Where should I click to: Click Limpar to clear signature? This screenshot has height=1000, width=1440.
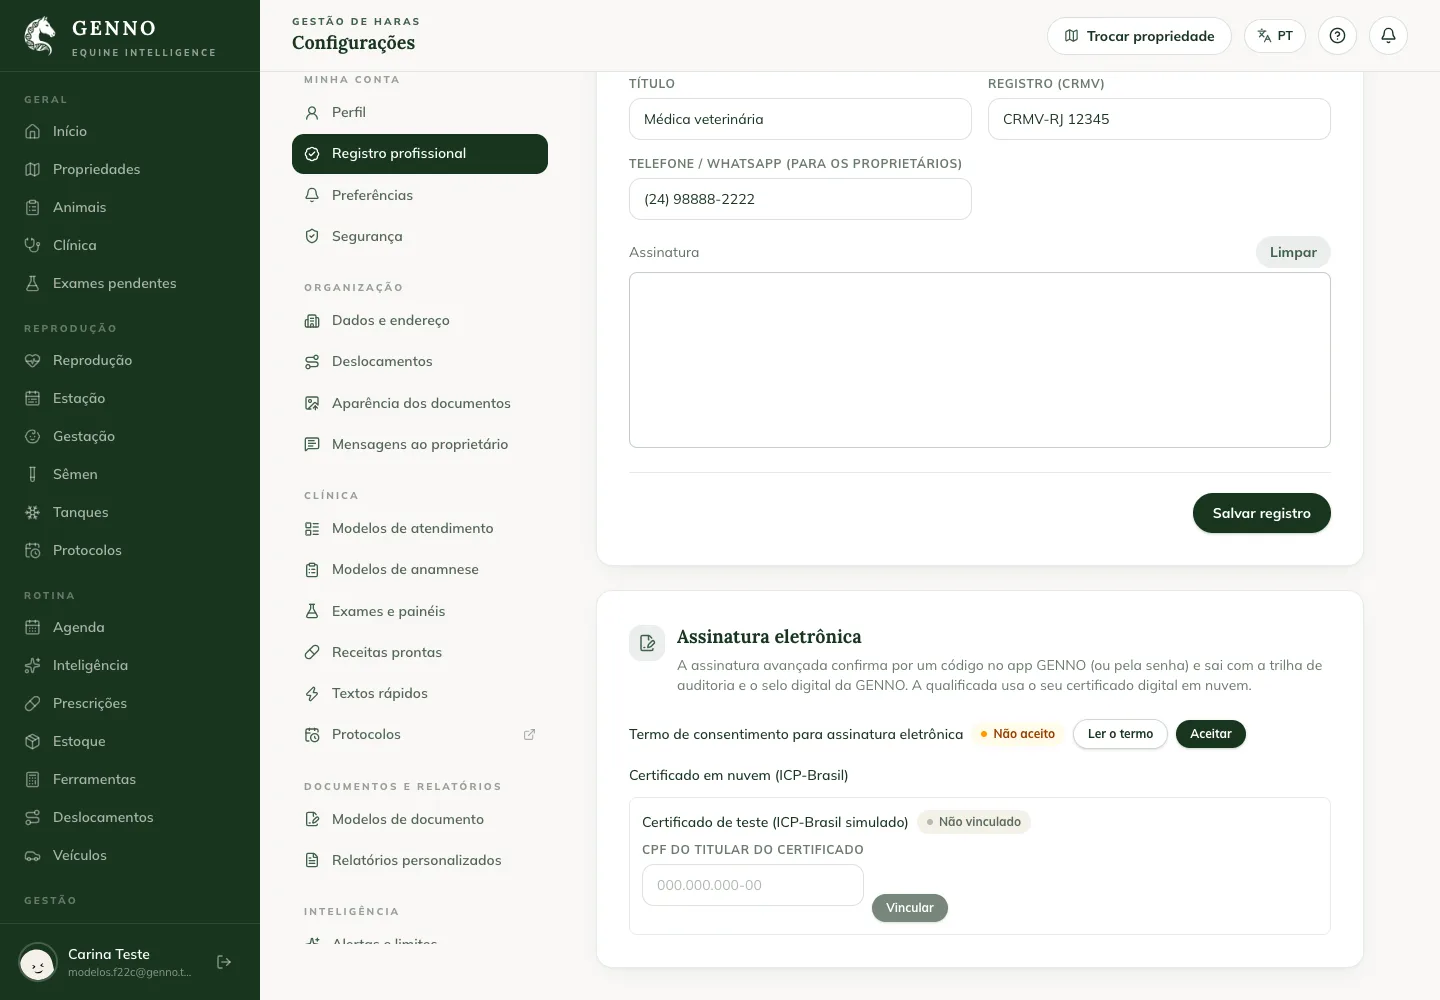pos(1293,252)
